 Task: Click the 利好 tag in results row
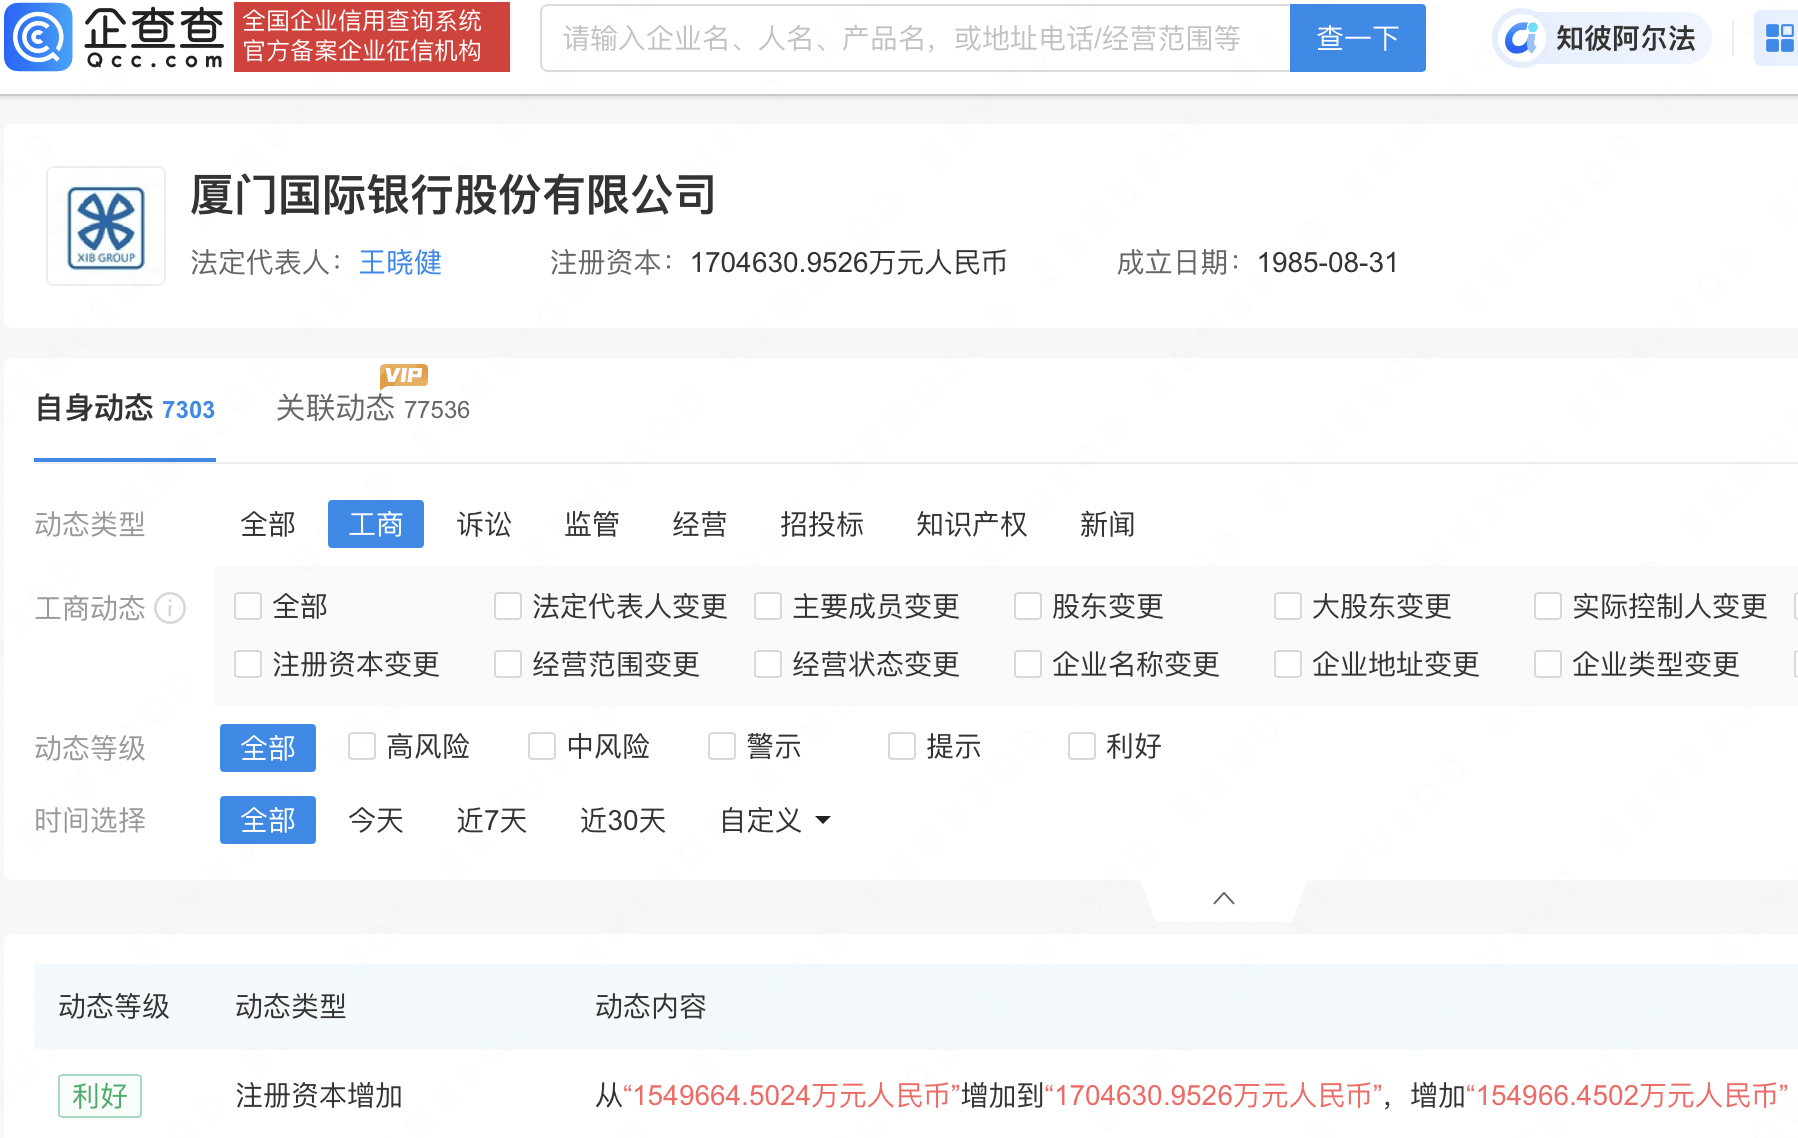[x=100, y=1096]
